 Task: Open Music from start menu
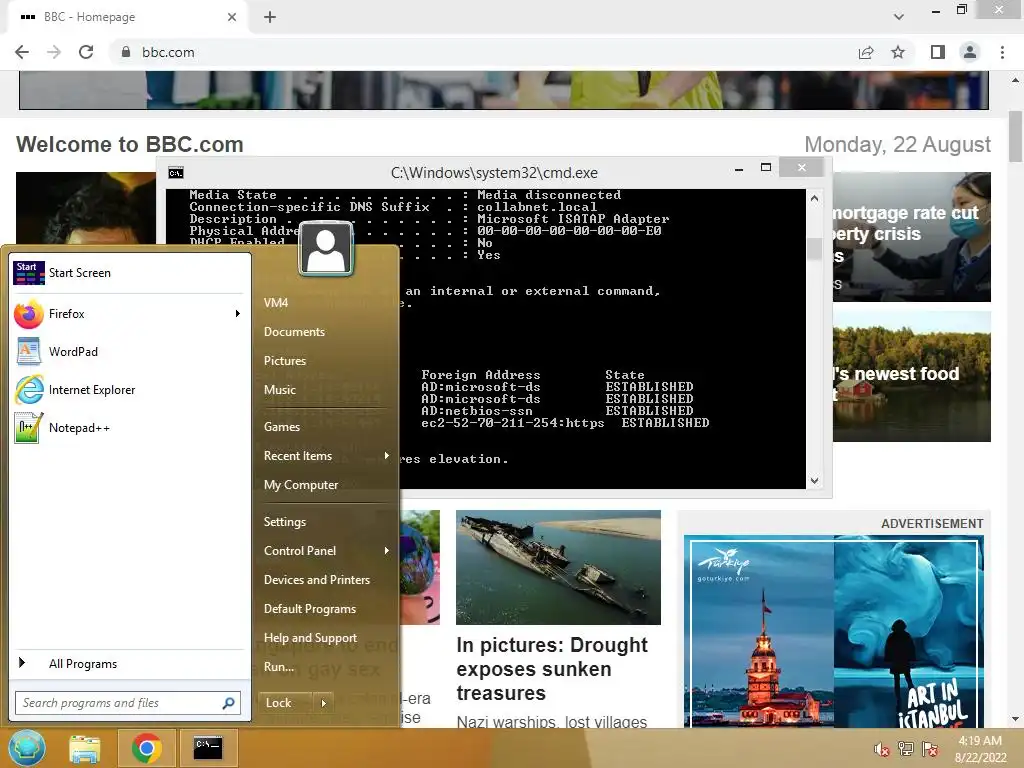(280, 390)
